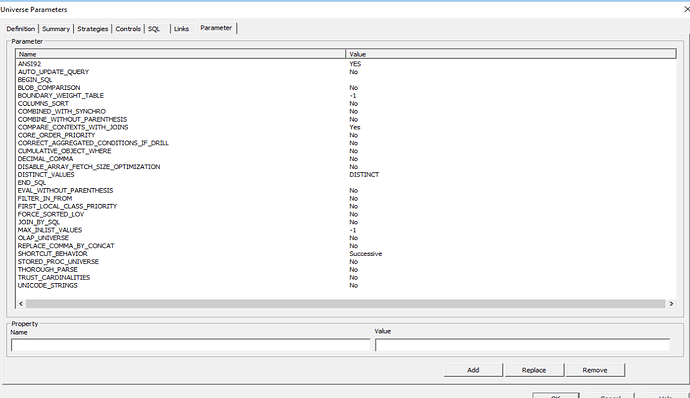Select the UNICODE_STRINGS parameter

[x=48, y=285]
